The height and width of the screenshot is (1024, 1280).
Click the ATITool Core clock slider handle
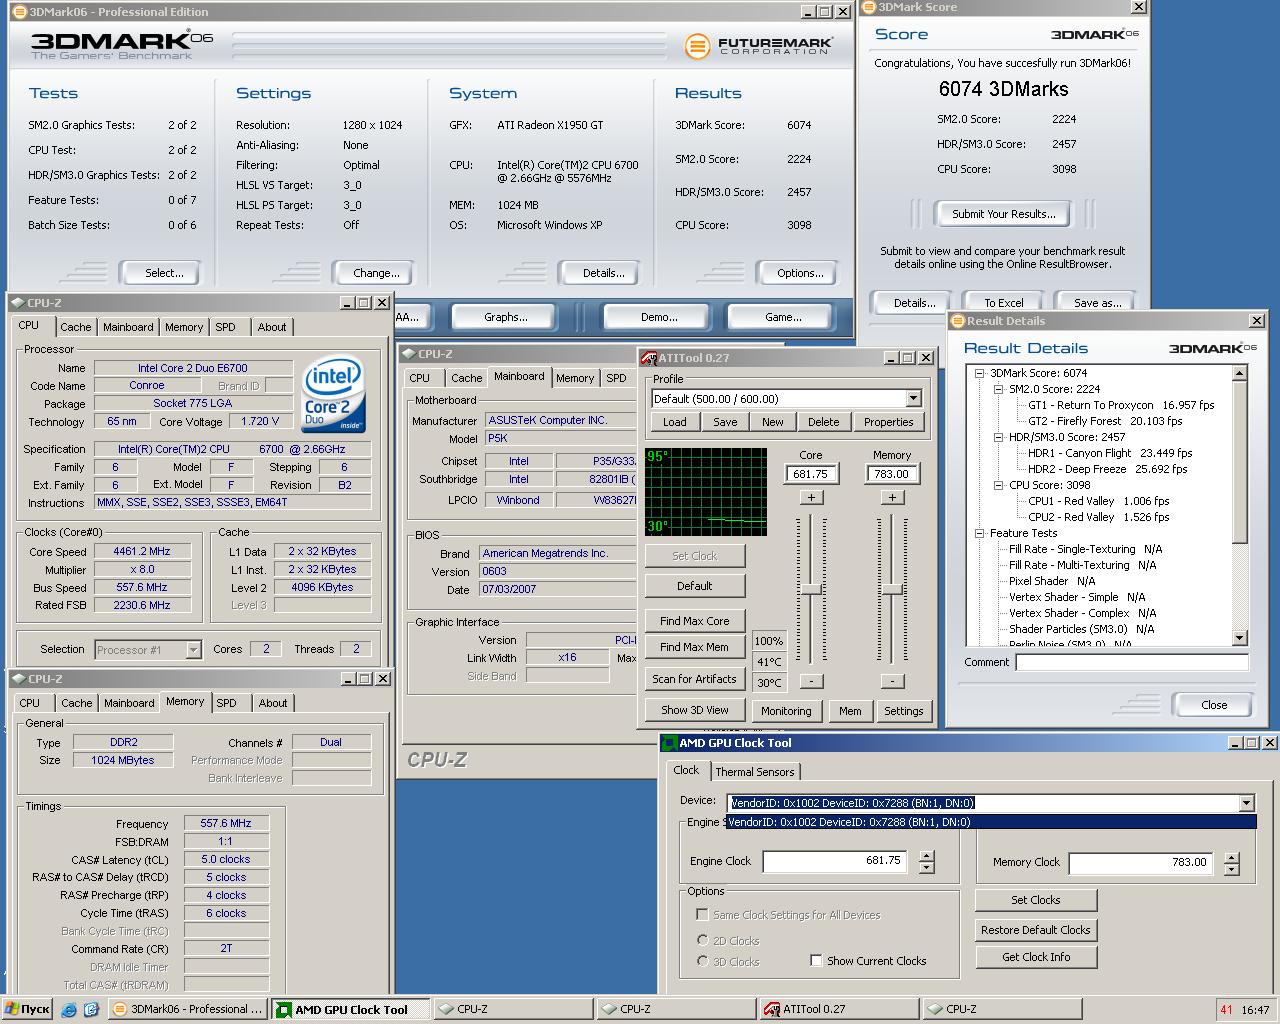pyautogui.click(x=811, y=589)
